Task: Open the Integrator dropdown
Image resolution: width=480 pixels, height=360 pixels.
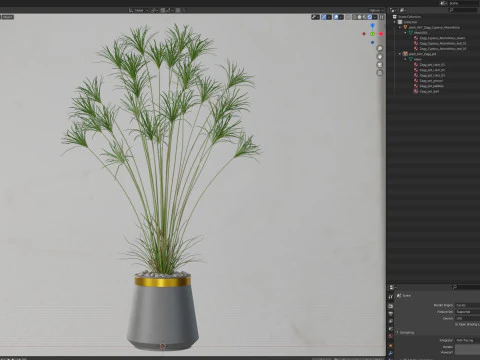Action: pos(468,340)
